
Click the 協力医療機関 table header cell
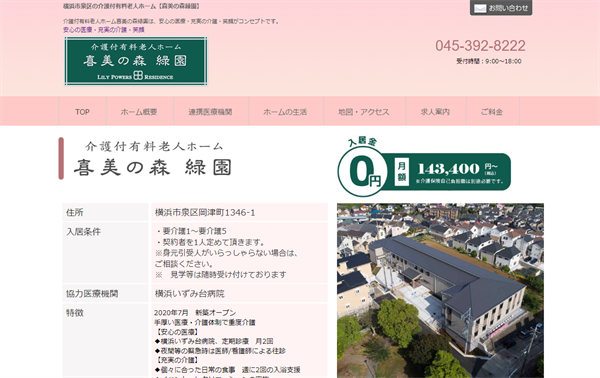pos(105,293)
